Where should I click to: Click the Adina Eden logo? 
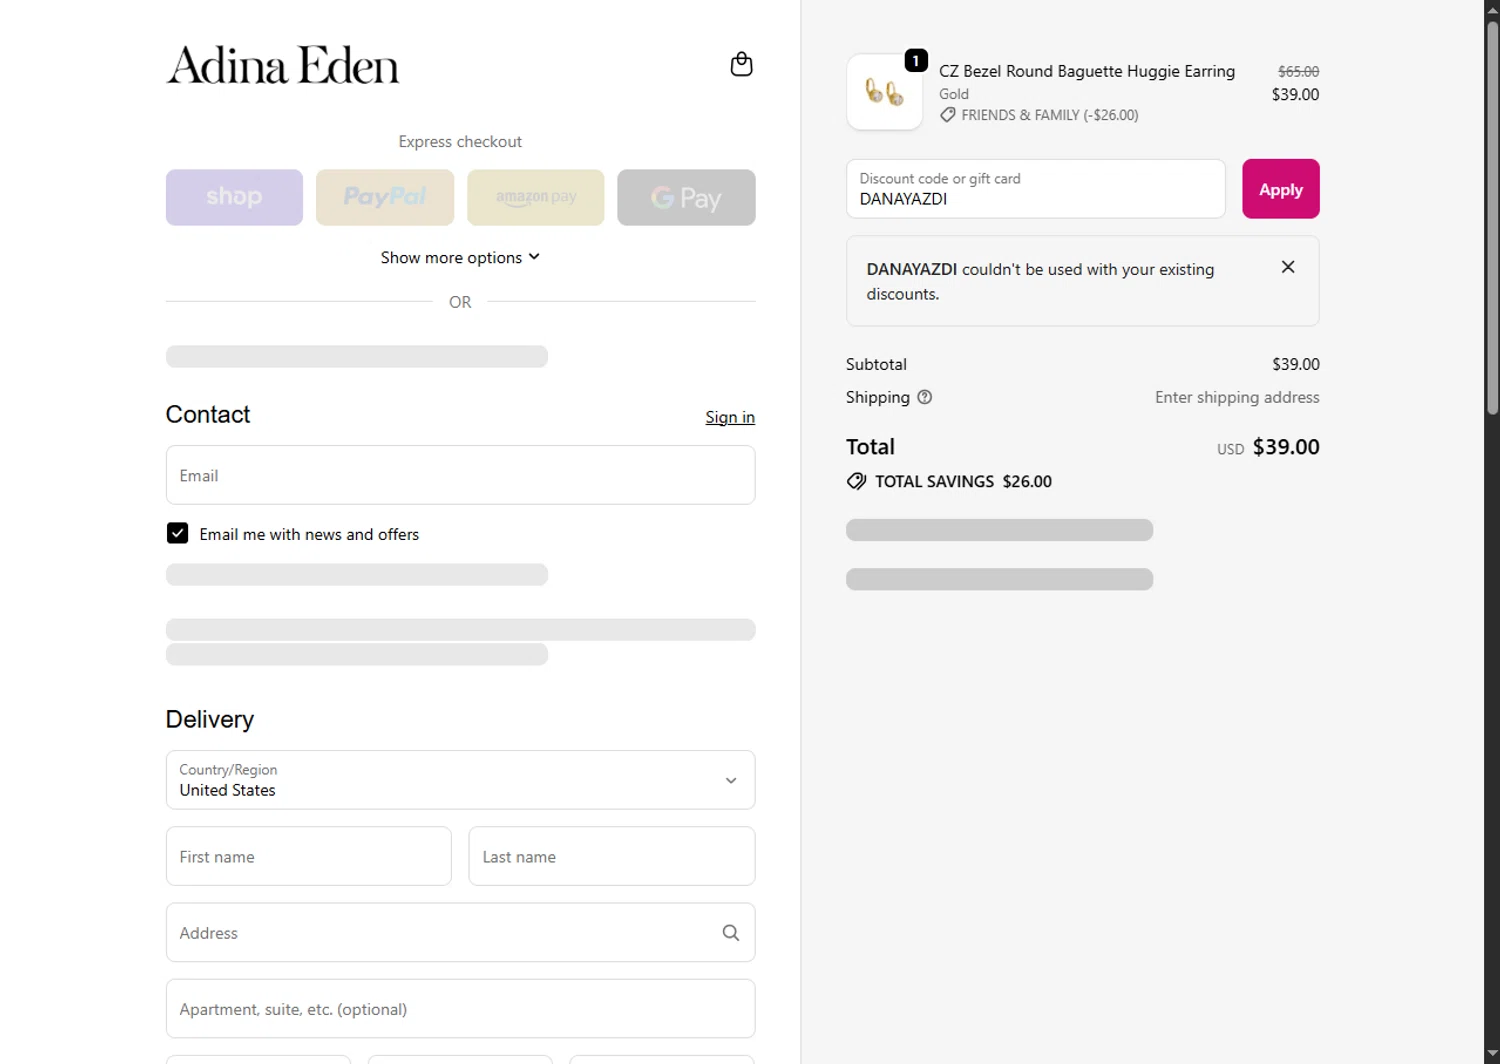283,65
